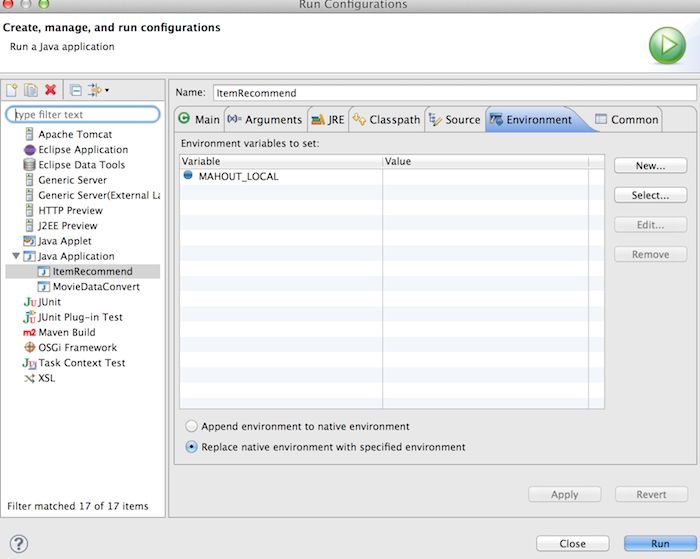This screenshot has width=700, height=559.
Task: Click the Variable column header
Action: 281,161
